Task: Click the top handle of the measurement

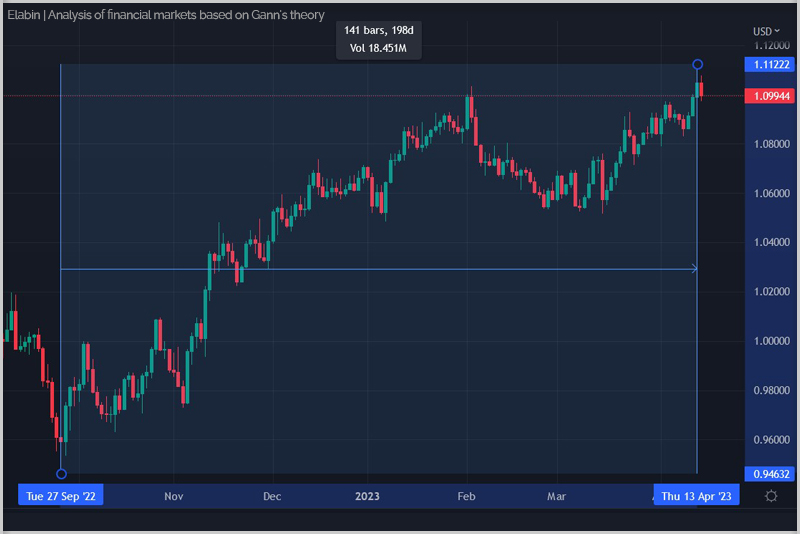Action: (x=697, y=64)
